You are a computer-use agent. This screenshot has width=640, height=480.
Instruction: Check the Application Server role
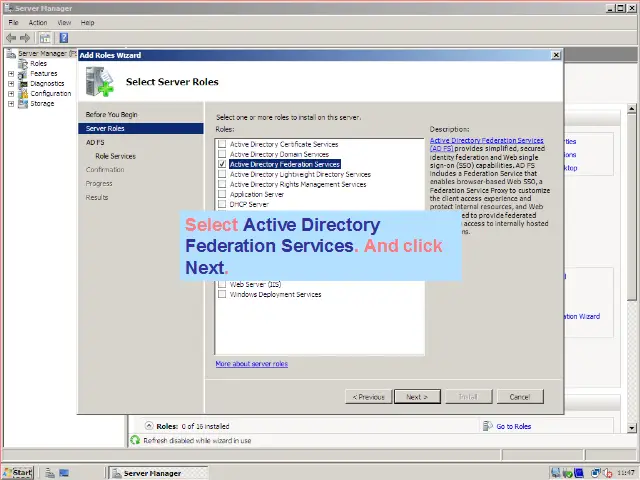coord(222,194)
